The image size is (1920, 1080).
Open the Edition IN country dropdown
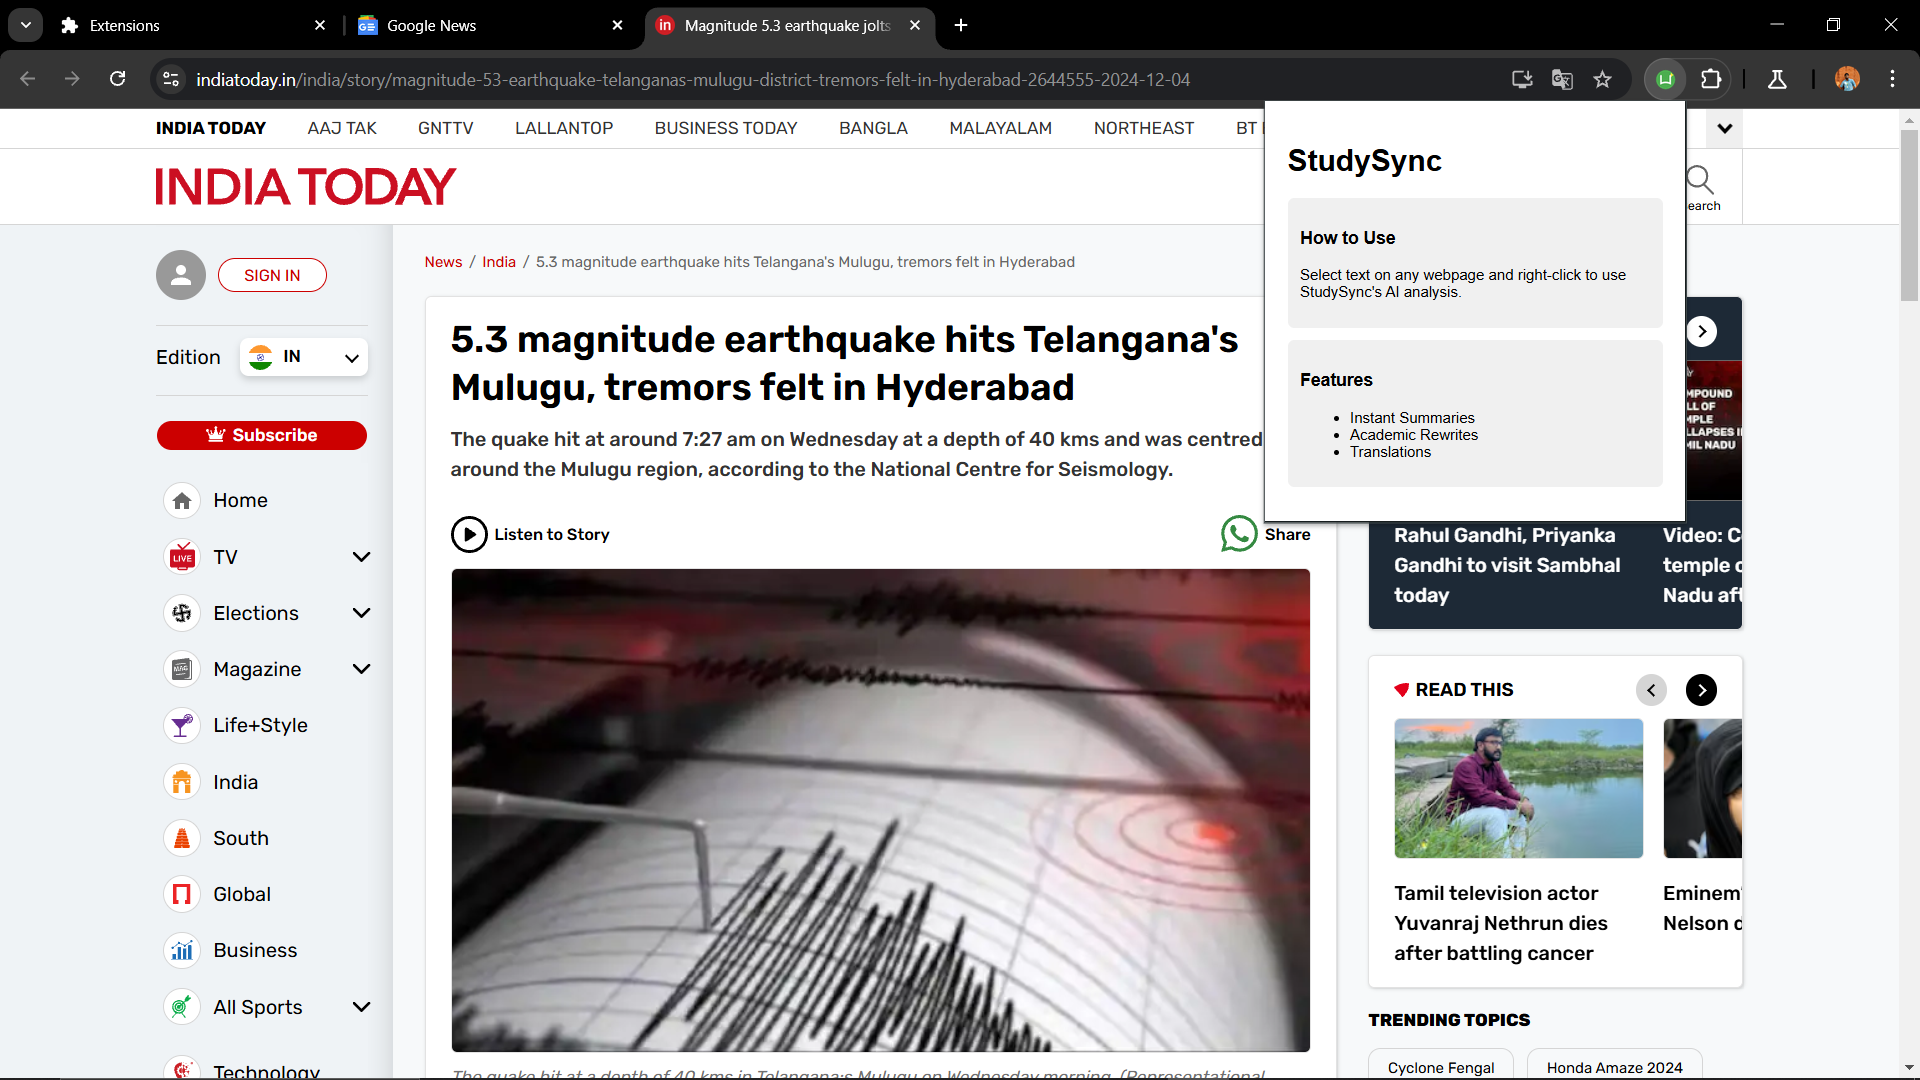point(304,357)
